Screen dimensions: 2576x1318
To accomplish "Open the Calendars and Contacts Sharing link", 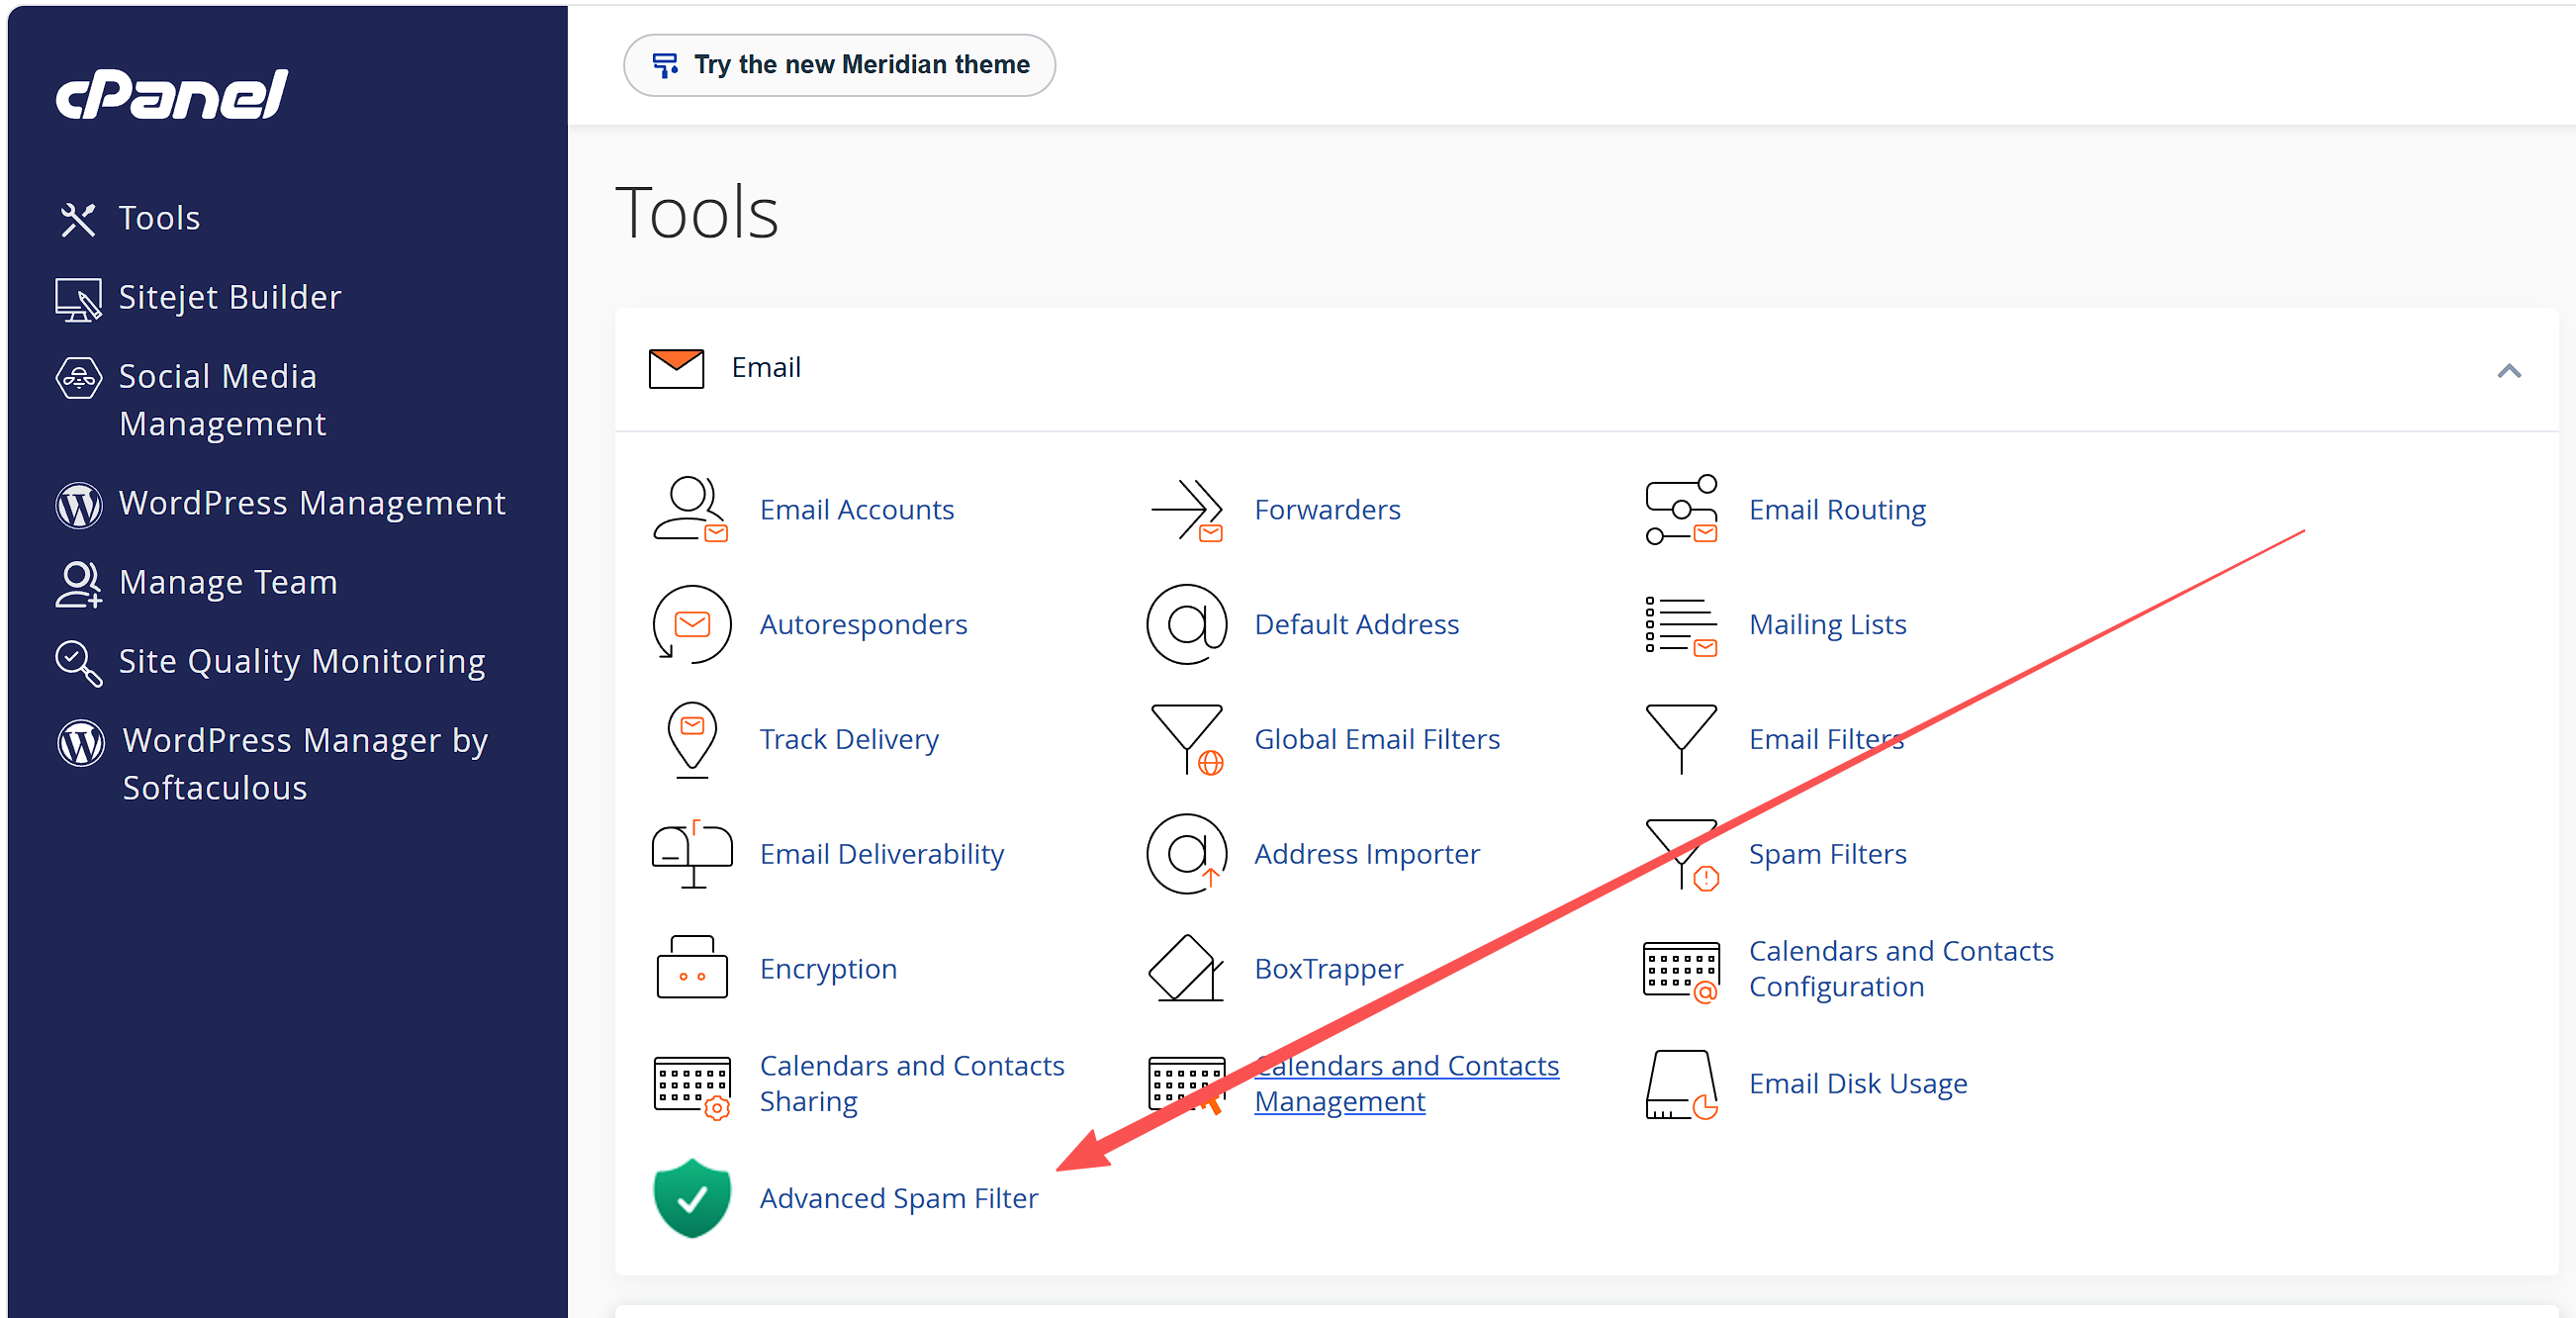I will (911, 1084).
